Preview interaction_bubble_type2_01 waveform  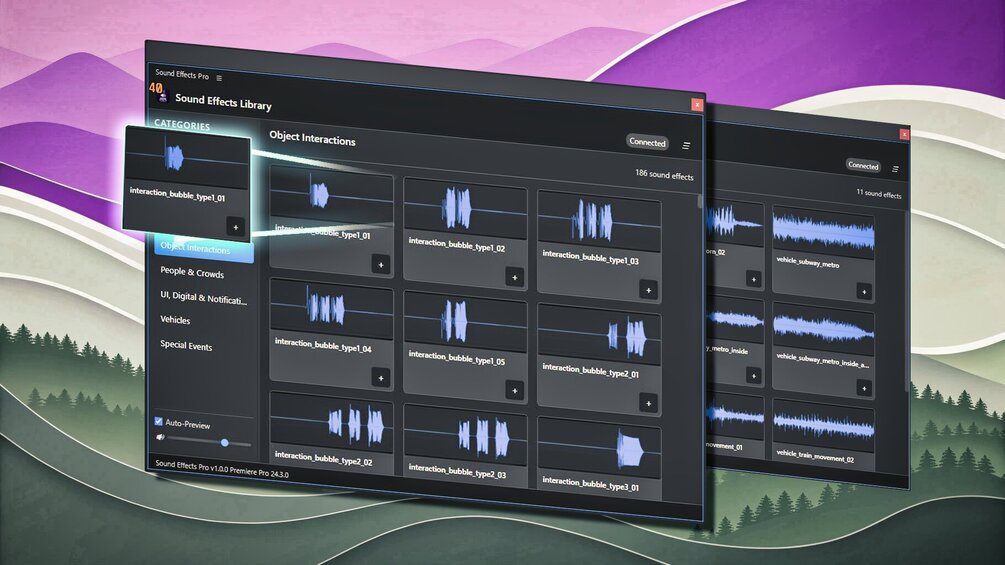click(x=599, y=333)
